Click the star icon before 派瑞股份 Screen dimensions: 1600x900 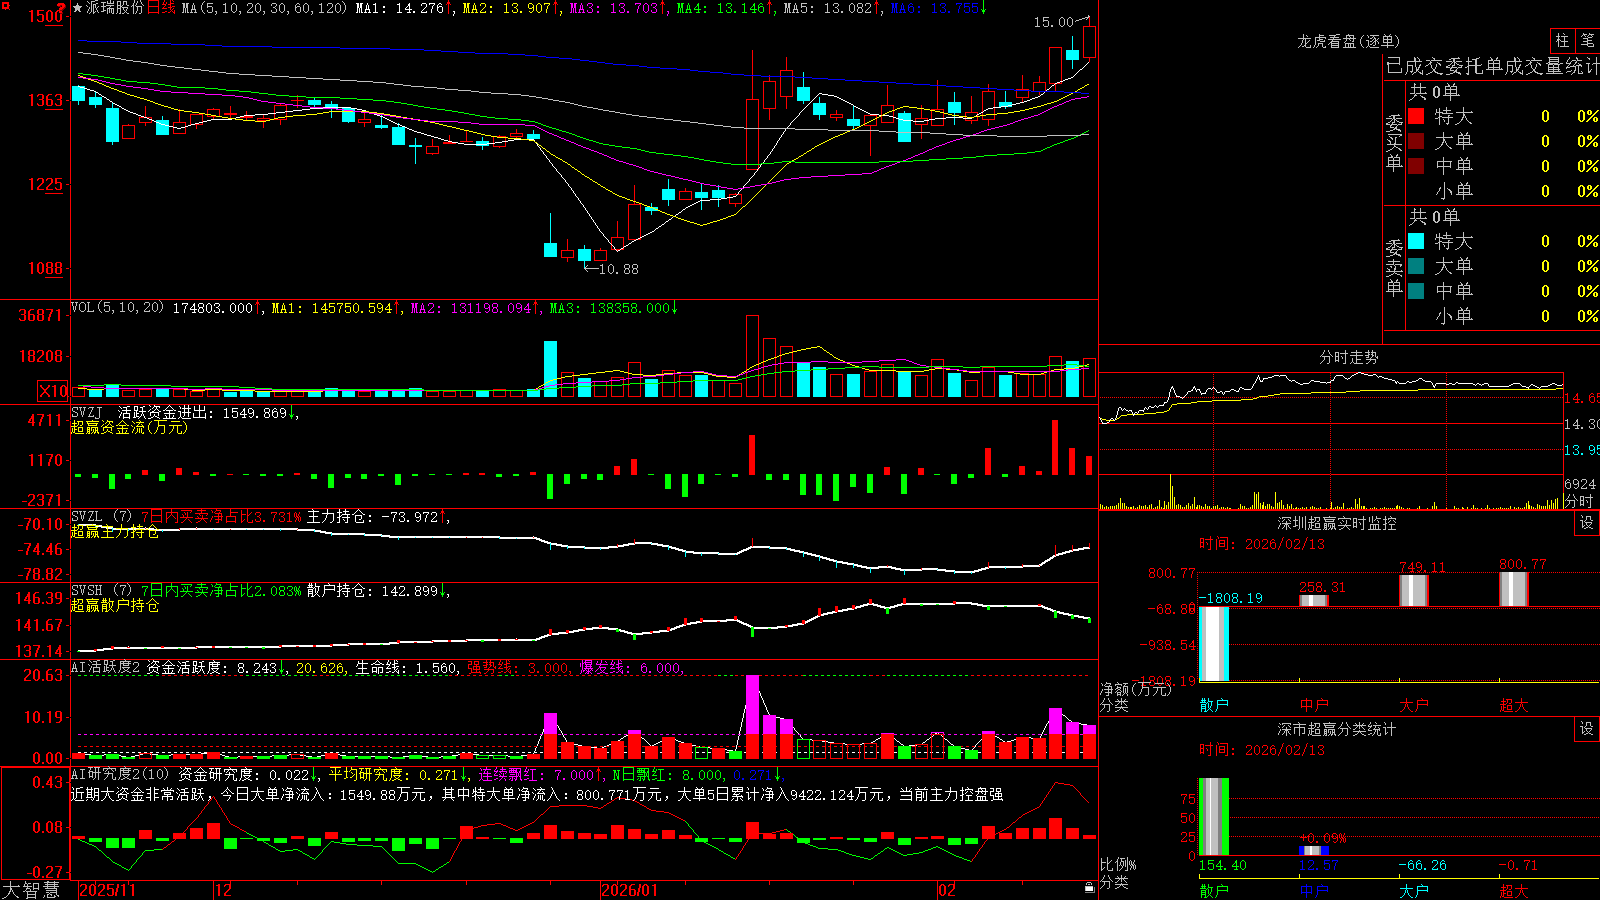[x=78, y=8]
